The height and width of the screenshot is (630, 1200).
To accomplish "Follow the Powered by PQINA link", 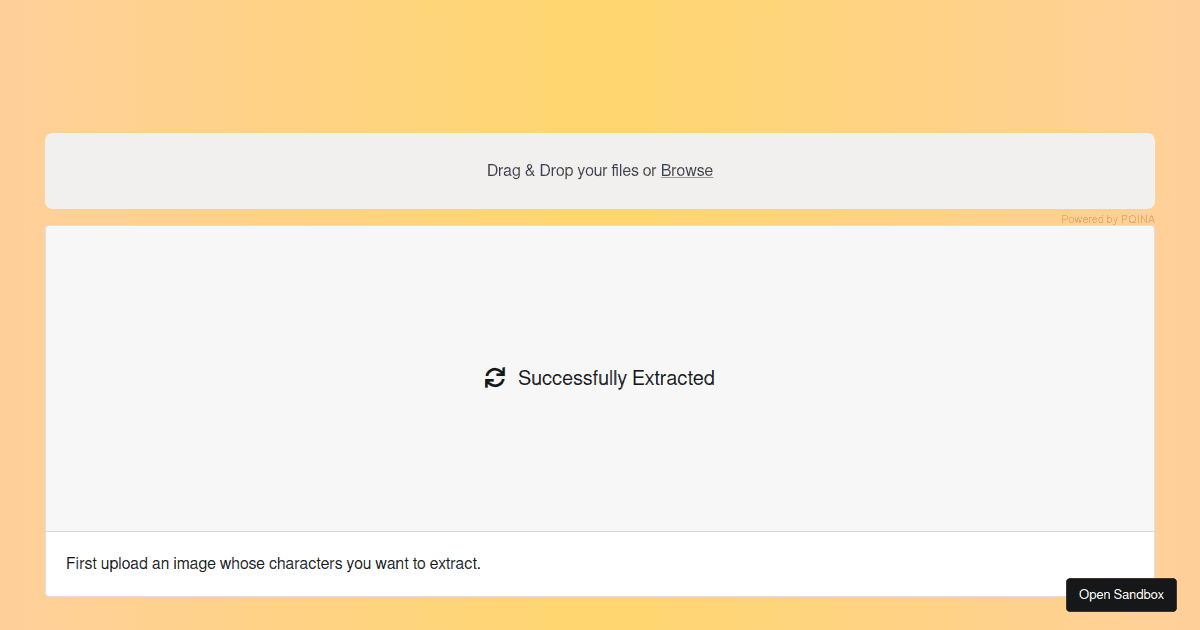I will (1108, 219).
